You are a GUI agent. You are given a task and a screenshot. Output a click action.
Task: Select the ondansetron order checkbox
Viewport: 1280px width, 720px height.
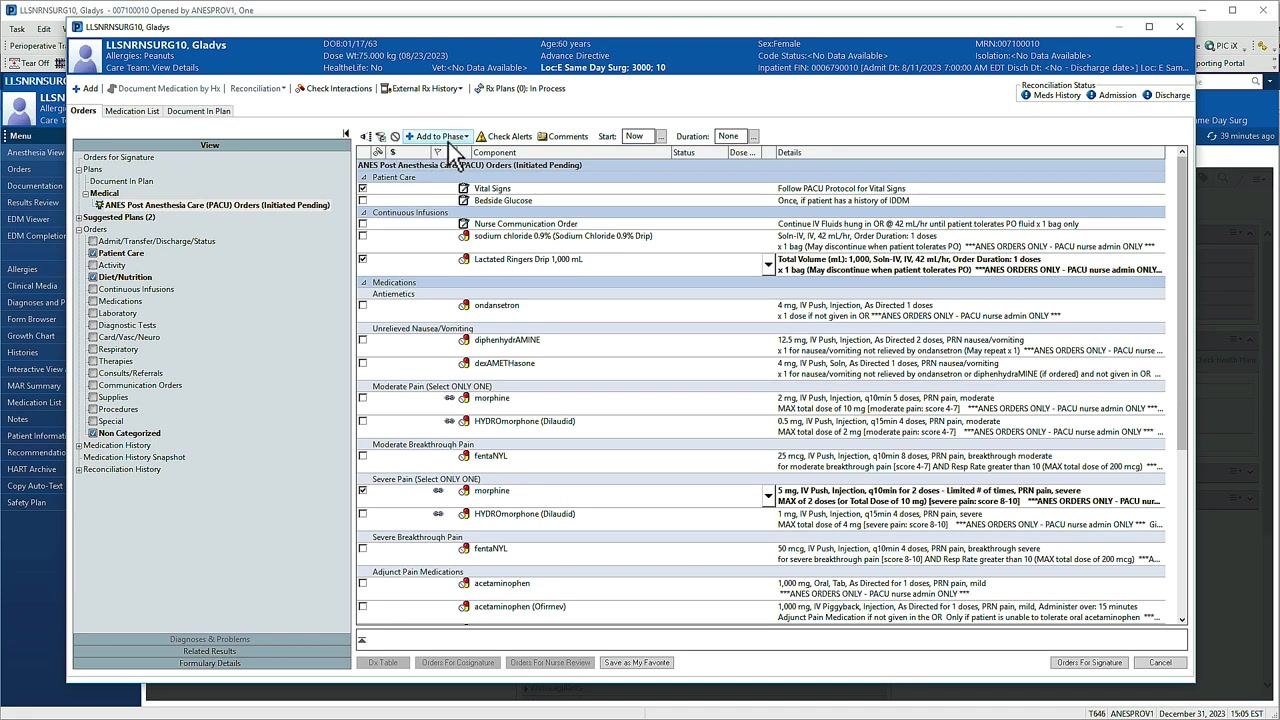(x=363, y=305)
